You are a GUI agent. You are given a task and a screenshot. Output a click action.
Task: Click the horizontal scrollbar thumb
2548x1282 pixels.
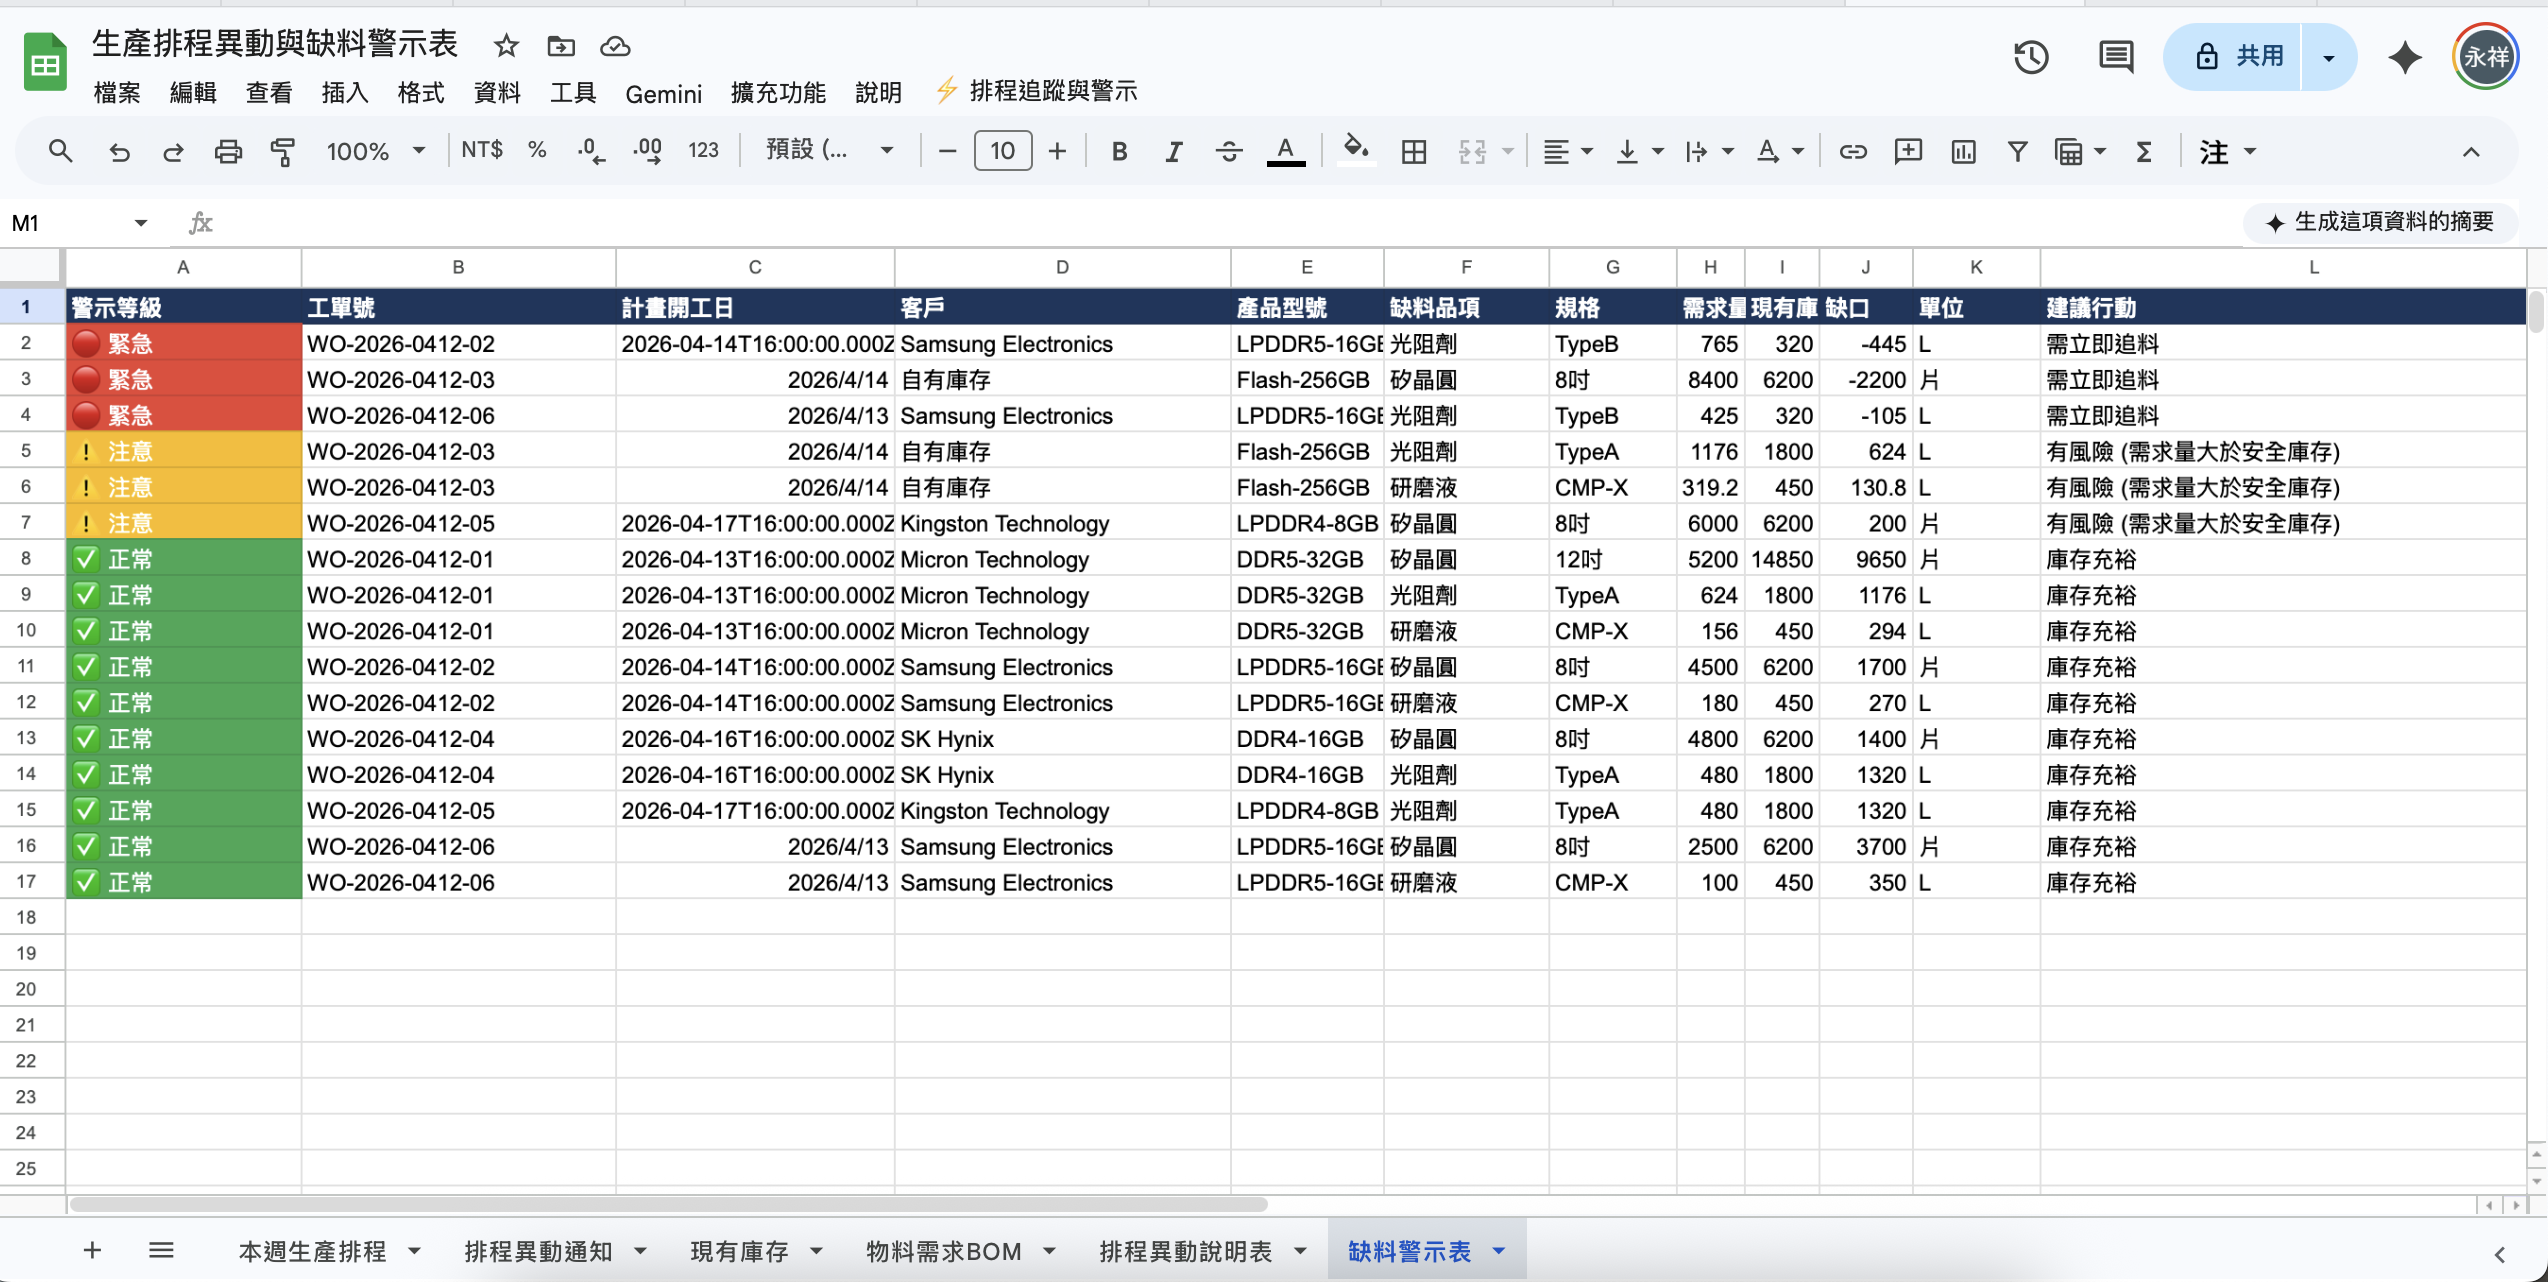pos(668,1204)
